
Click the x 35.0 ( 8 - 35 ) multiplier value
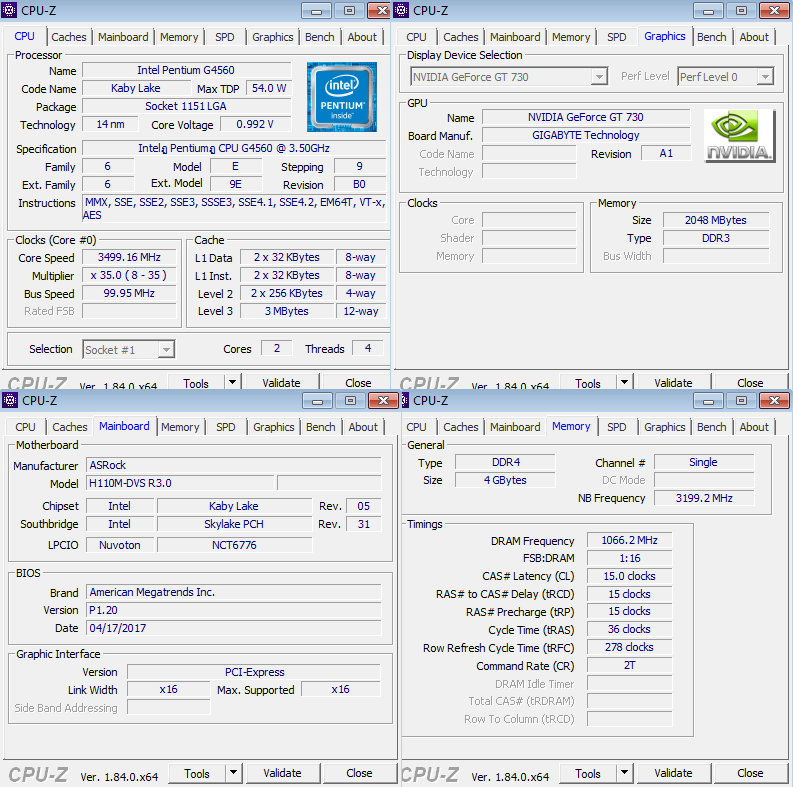click(x=129, y=275)
